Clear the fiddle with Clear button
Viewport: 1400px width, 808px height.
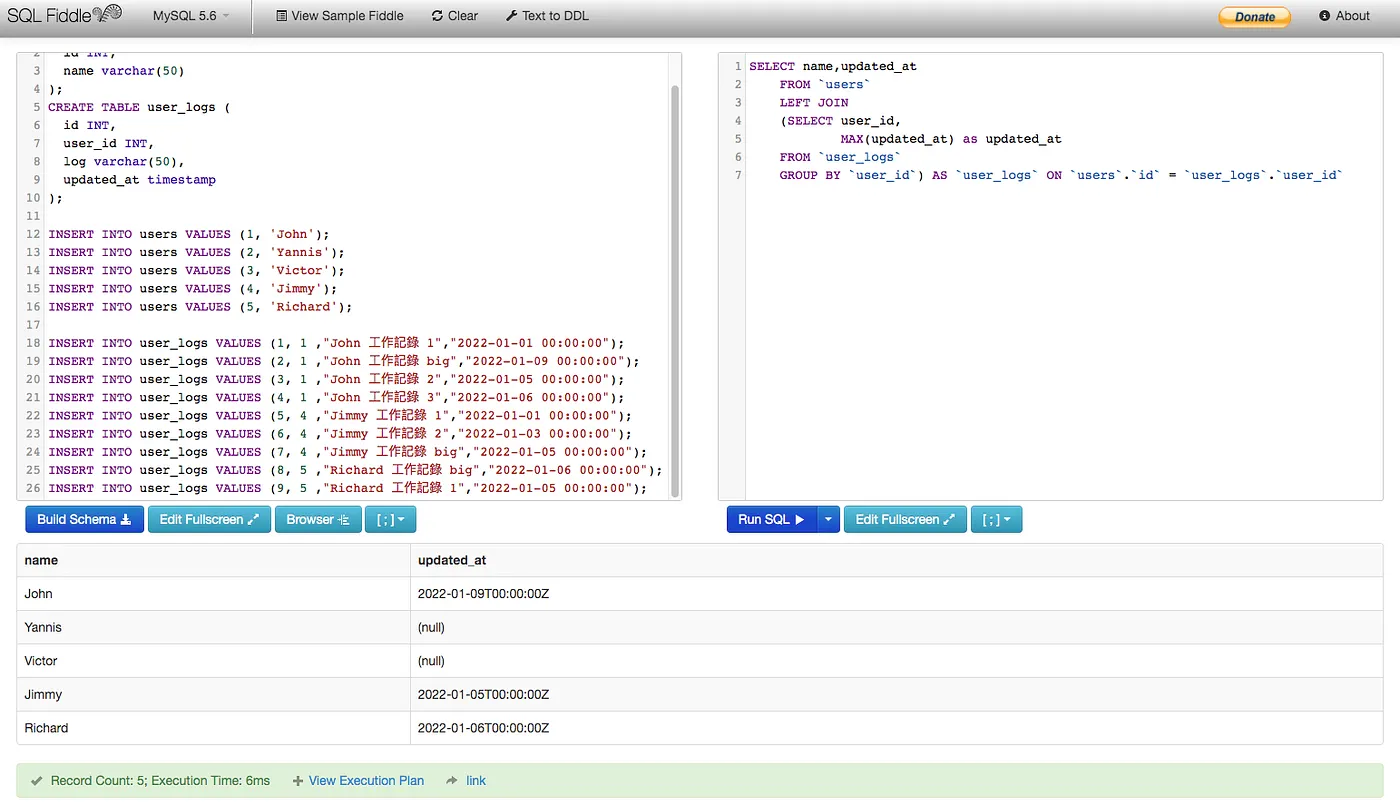[x=455, y=16]
